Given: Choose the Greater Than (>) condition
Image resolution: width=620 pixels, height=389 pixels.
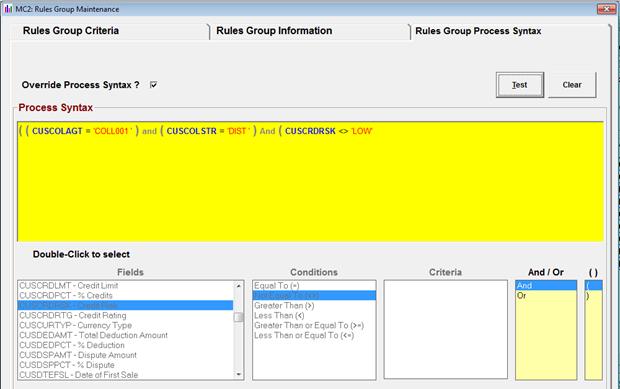Looking at the screenshot, I should [x=314, y=305].
